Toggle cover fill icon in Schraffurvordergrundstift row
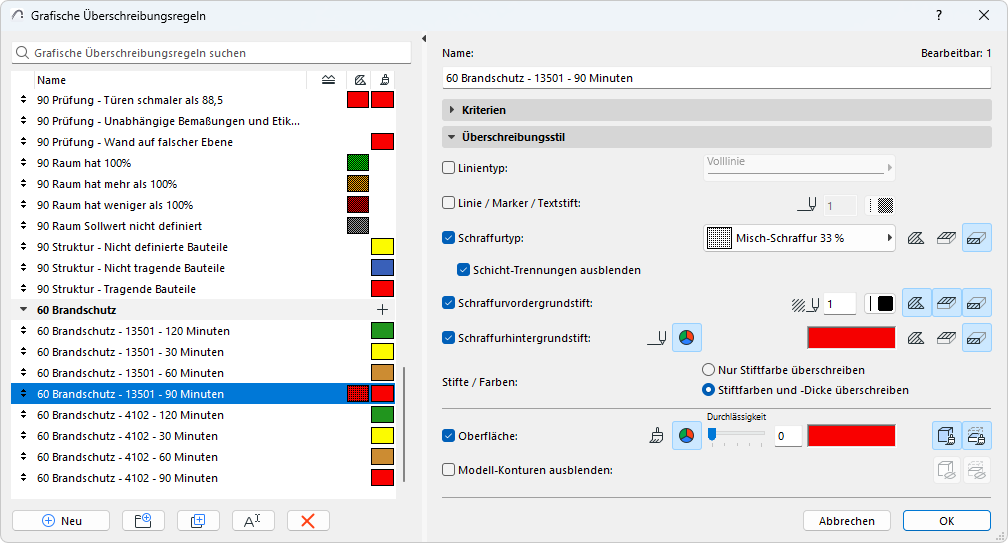The width and height of the screenshot is (1008, 543). click(946, 303)
